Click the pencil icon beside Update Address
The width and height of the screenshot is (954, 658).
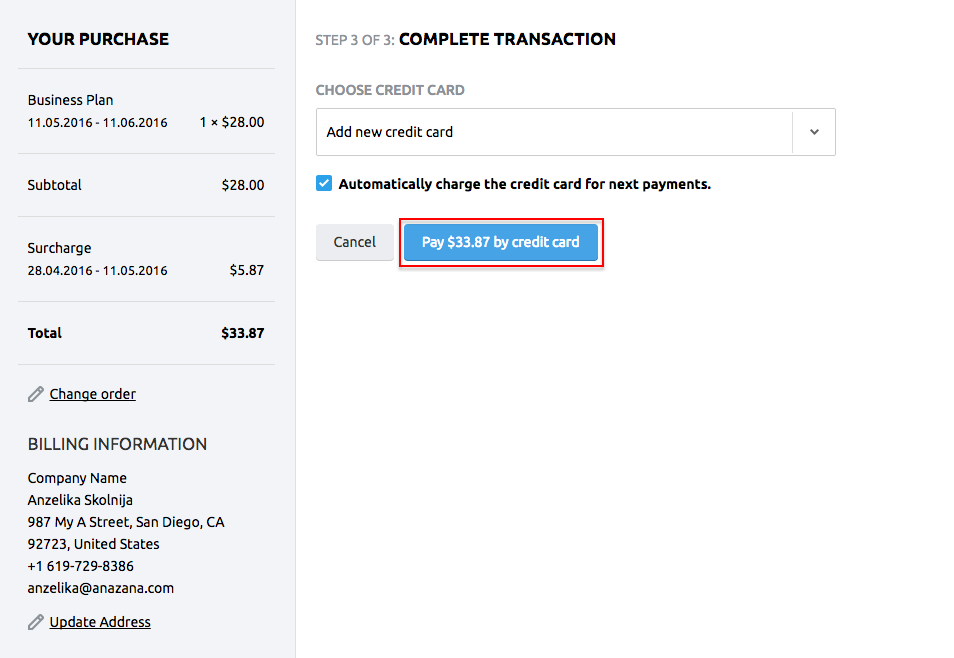[x=36, y=622]
